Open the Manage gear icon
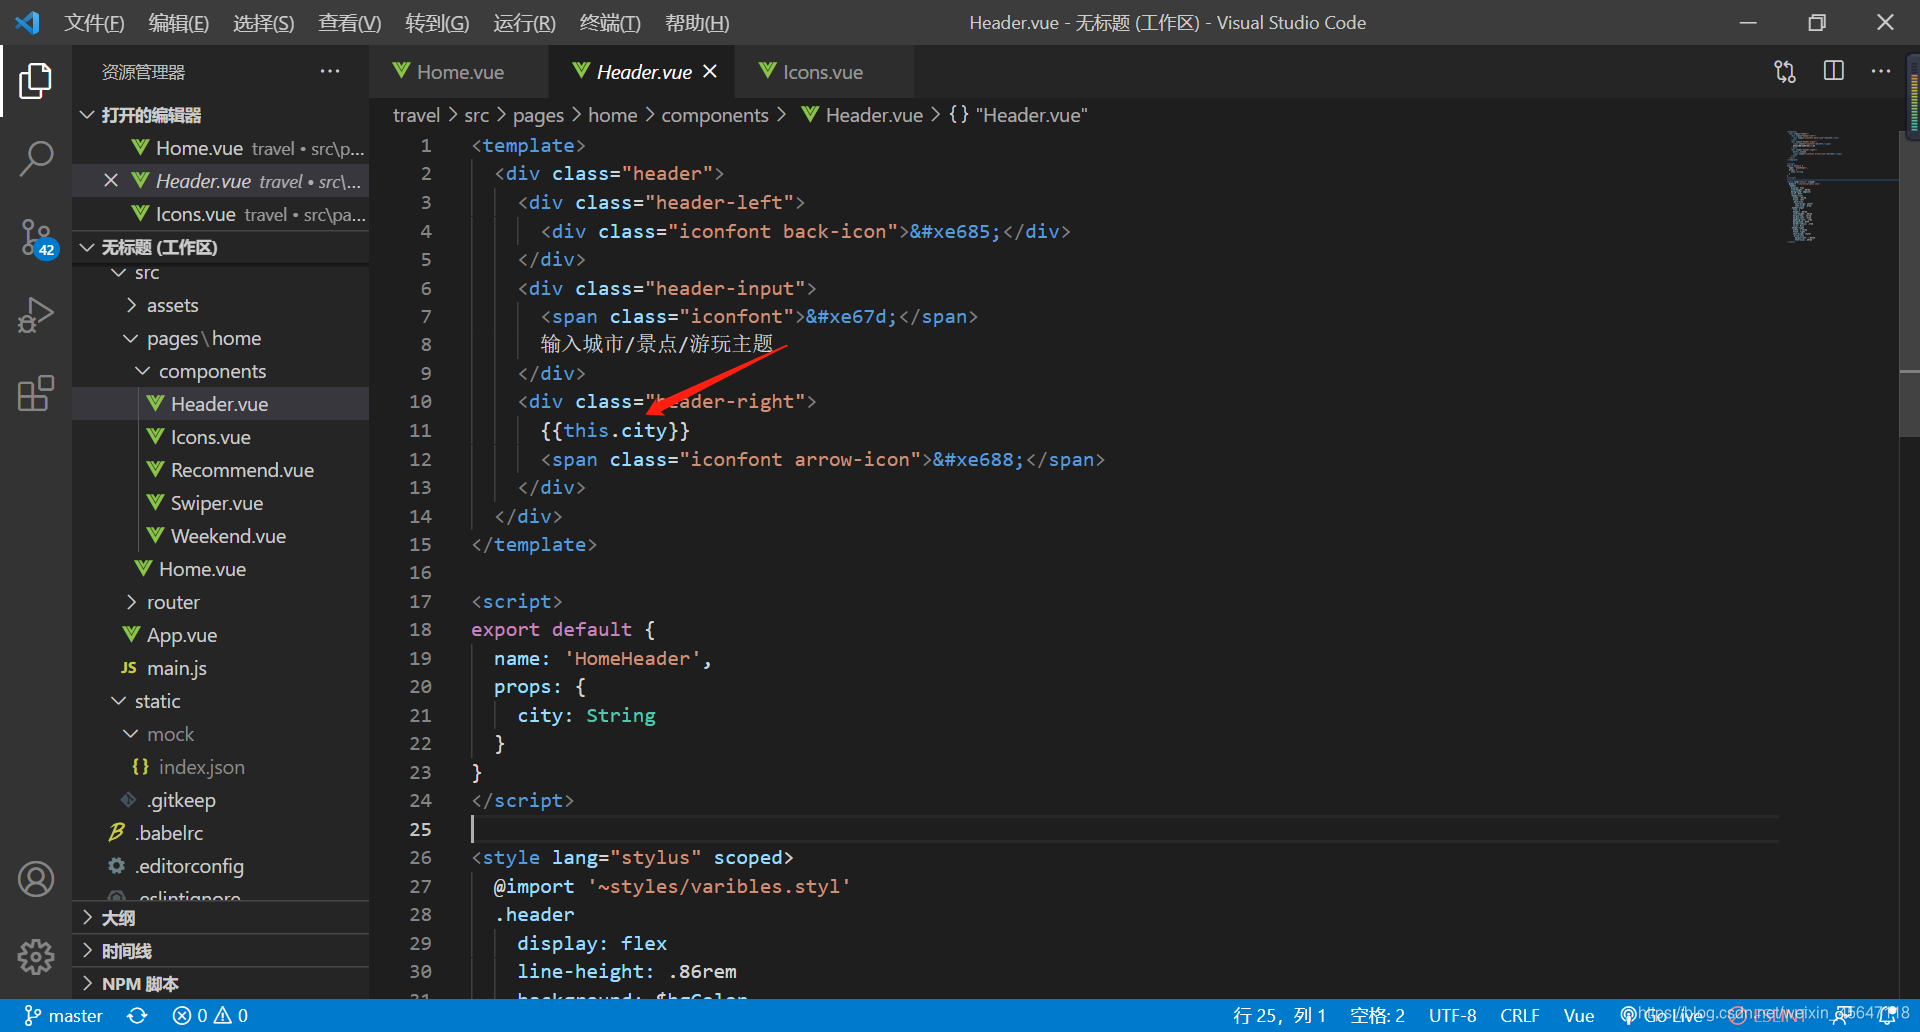The height and width of the screenshot is (1032, 1920). [x=36, y=957]
